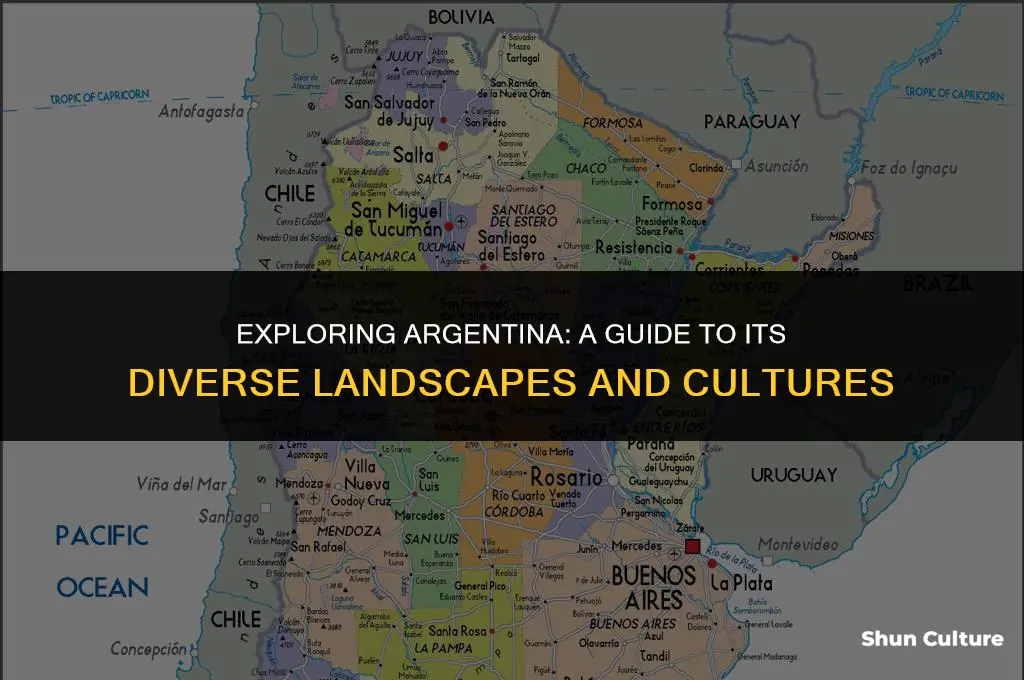Image resolution: width=1024 pixels, height=680 pixels.
Task: Click the La Plata city label
Action: [741, 583]
